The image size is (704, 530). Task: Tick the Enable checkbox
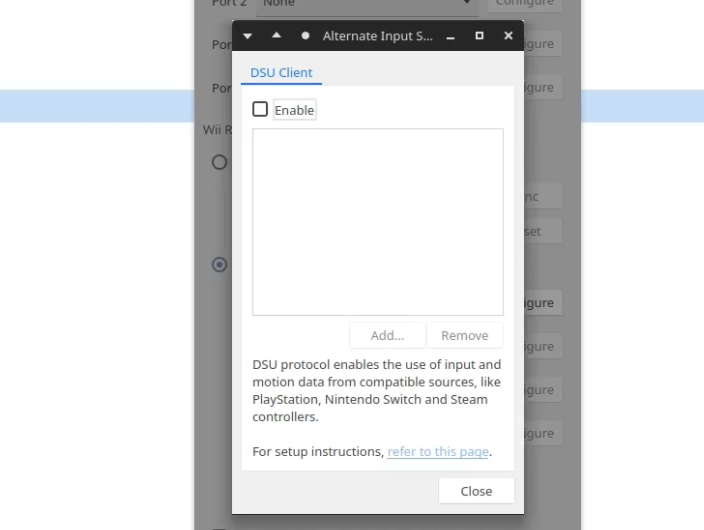(261, 109)
